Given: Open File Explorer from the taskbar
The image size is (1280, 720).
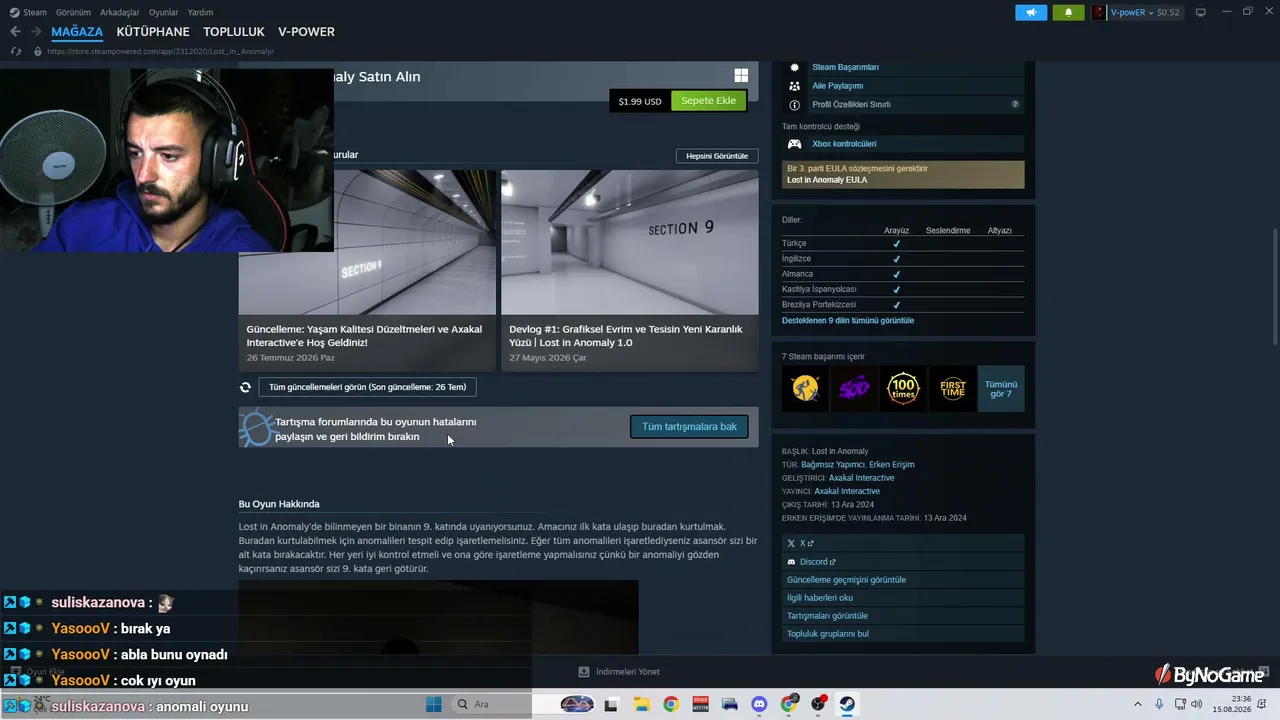Looking at the screenshot, I should 640,704.
